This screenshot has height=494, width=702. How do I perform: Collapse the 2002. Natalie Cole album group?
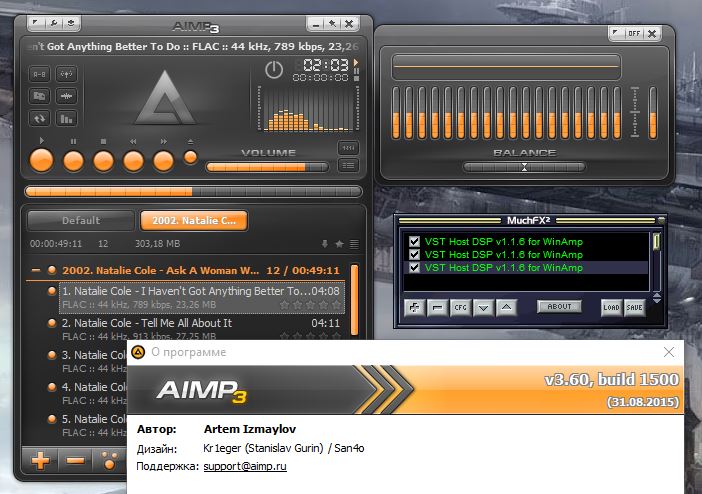36,270
